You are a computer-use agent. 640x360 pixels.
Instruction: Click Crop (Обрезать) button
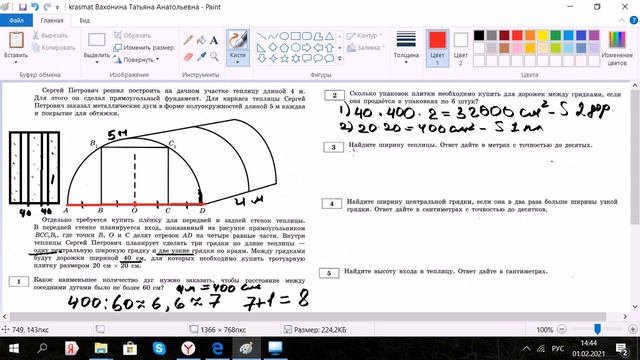[x=132, y=36]
